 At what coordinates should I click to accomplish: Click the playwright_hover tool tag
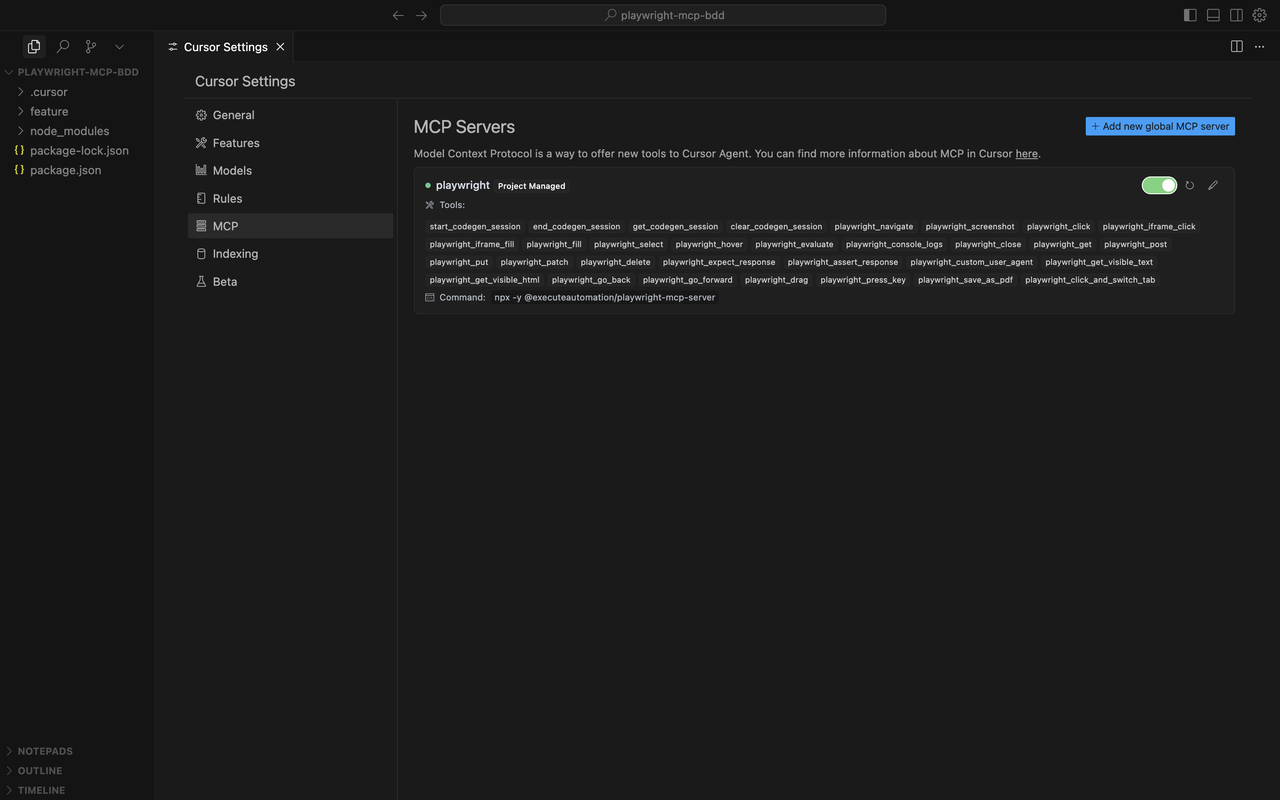(709, 245)
